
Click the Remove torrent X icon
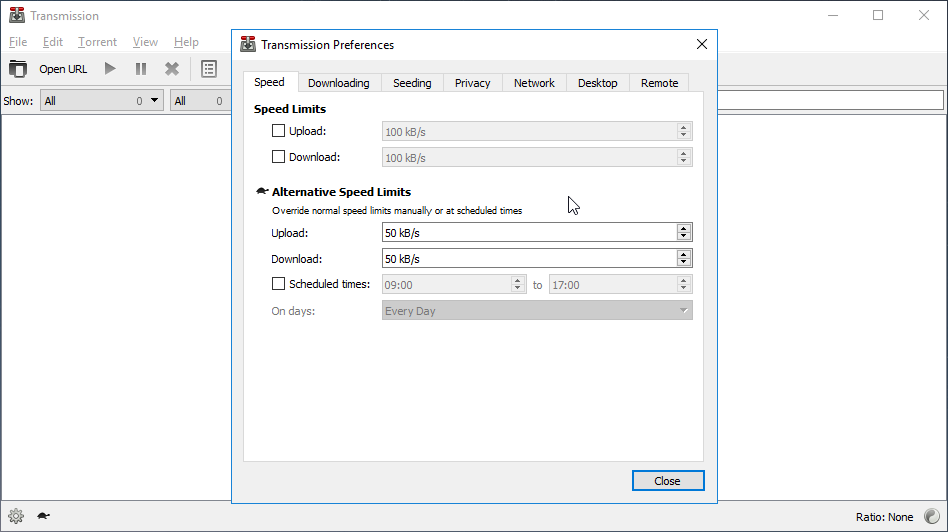coord(172,69)
